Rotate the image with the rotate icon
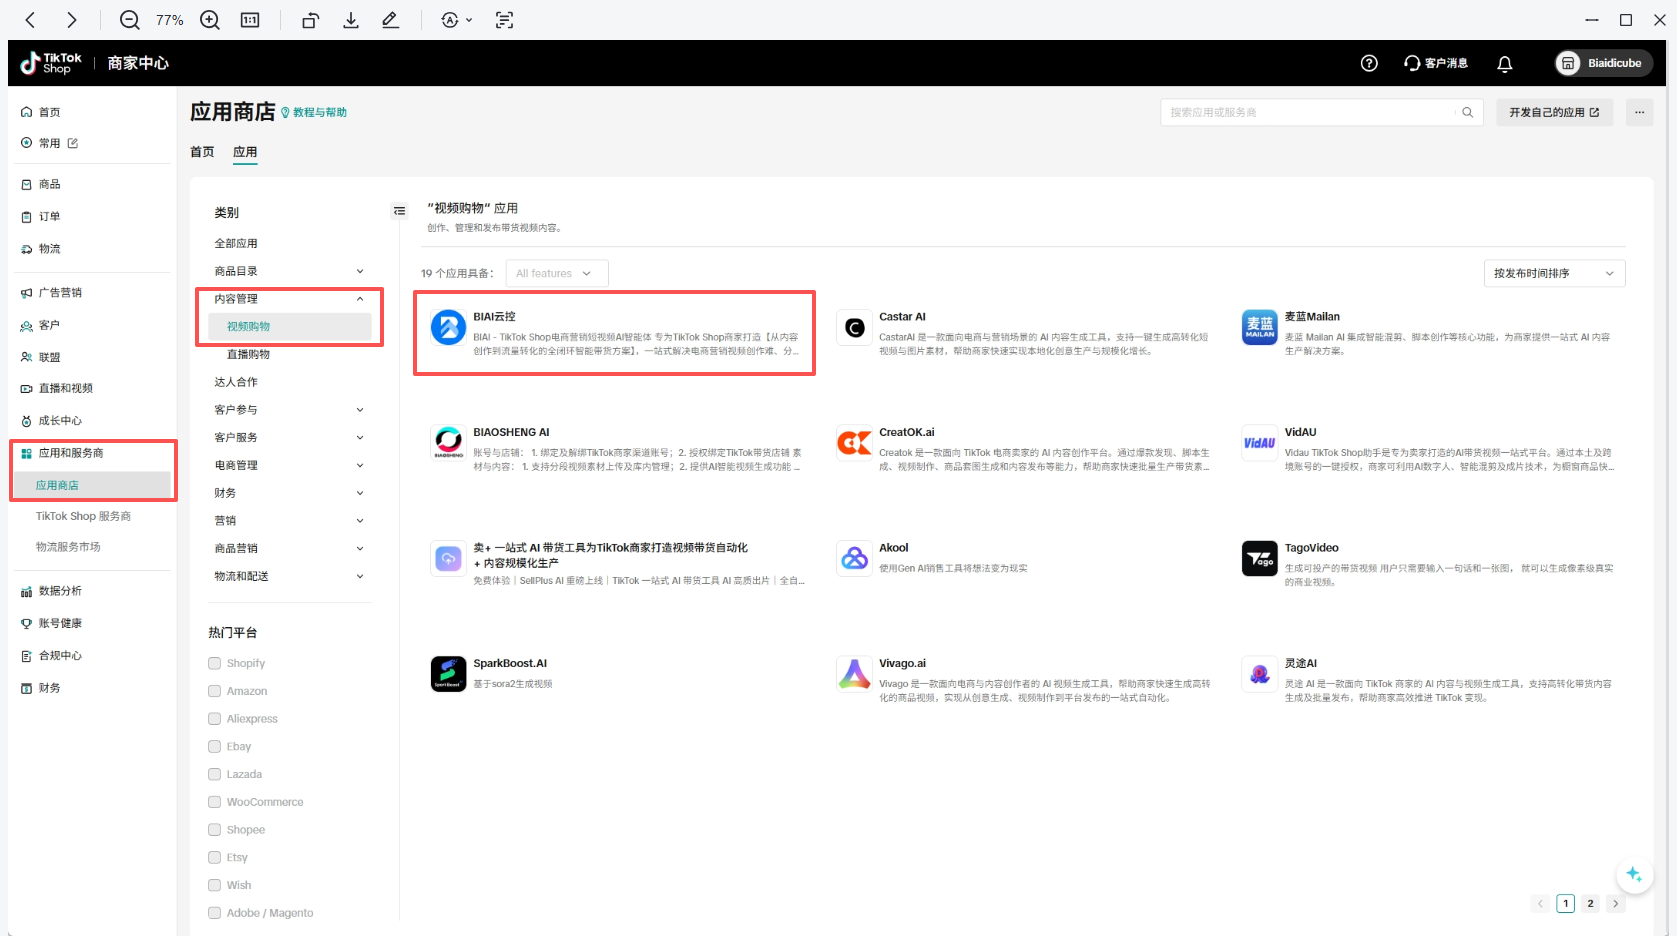Viewport: 1677px width, 936px height. tap(311, 20)
